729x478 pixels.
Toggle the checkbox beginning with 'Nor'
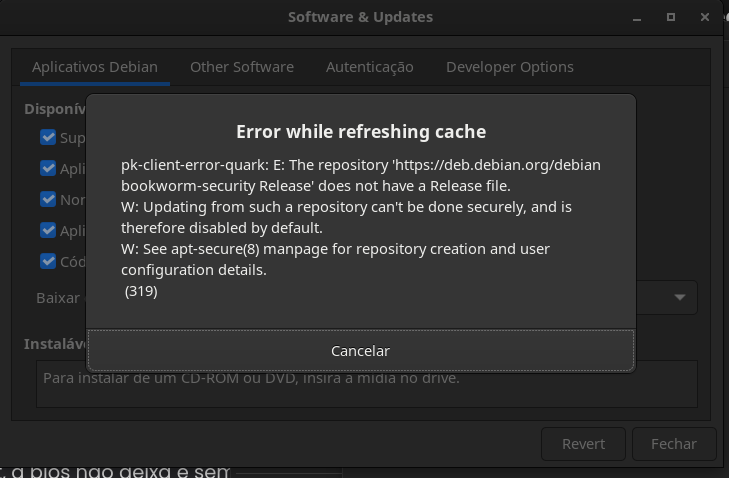(48, 199)
